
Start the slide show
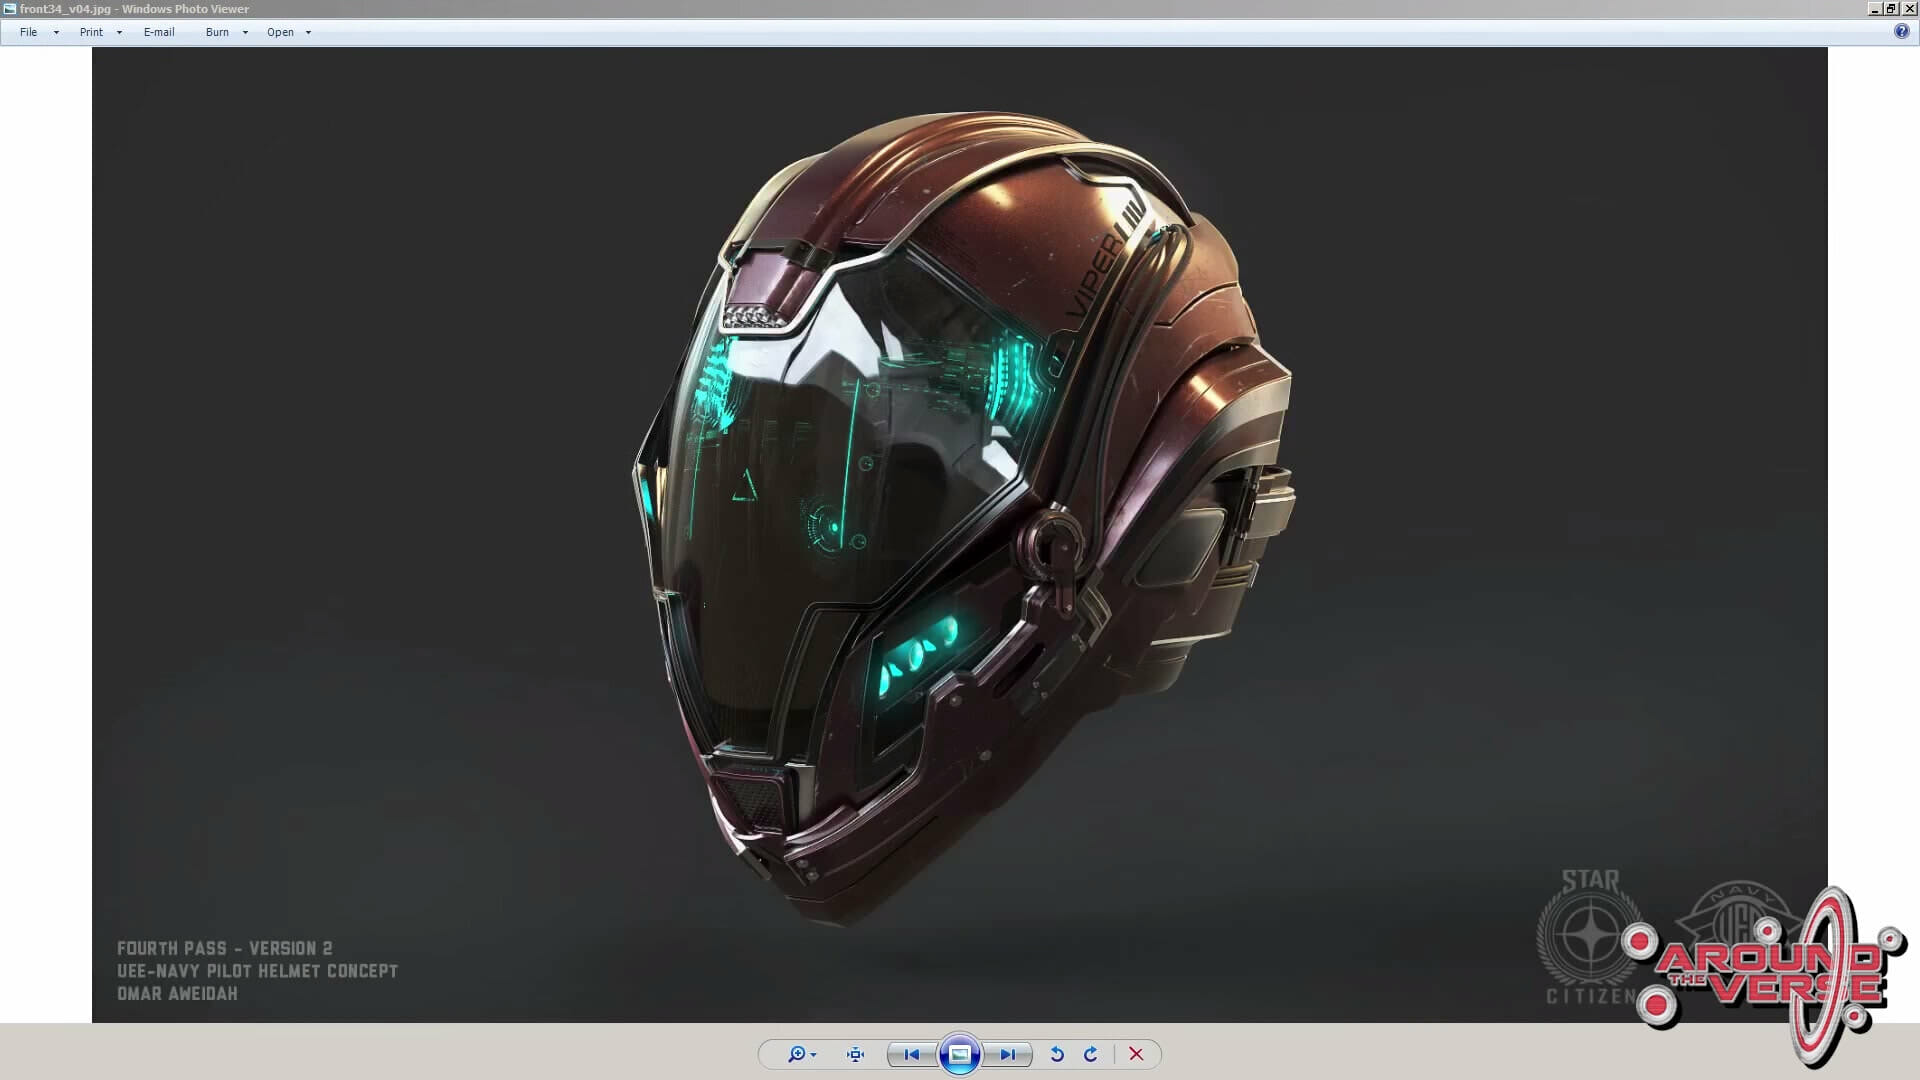959,1054
